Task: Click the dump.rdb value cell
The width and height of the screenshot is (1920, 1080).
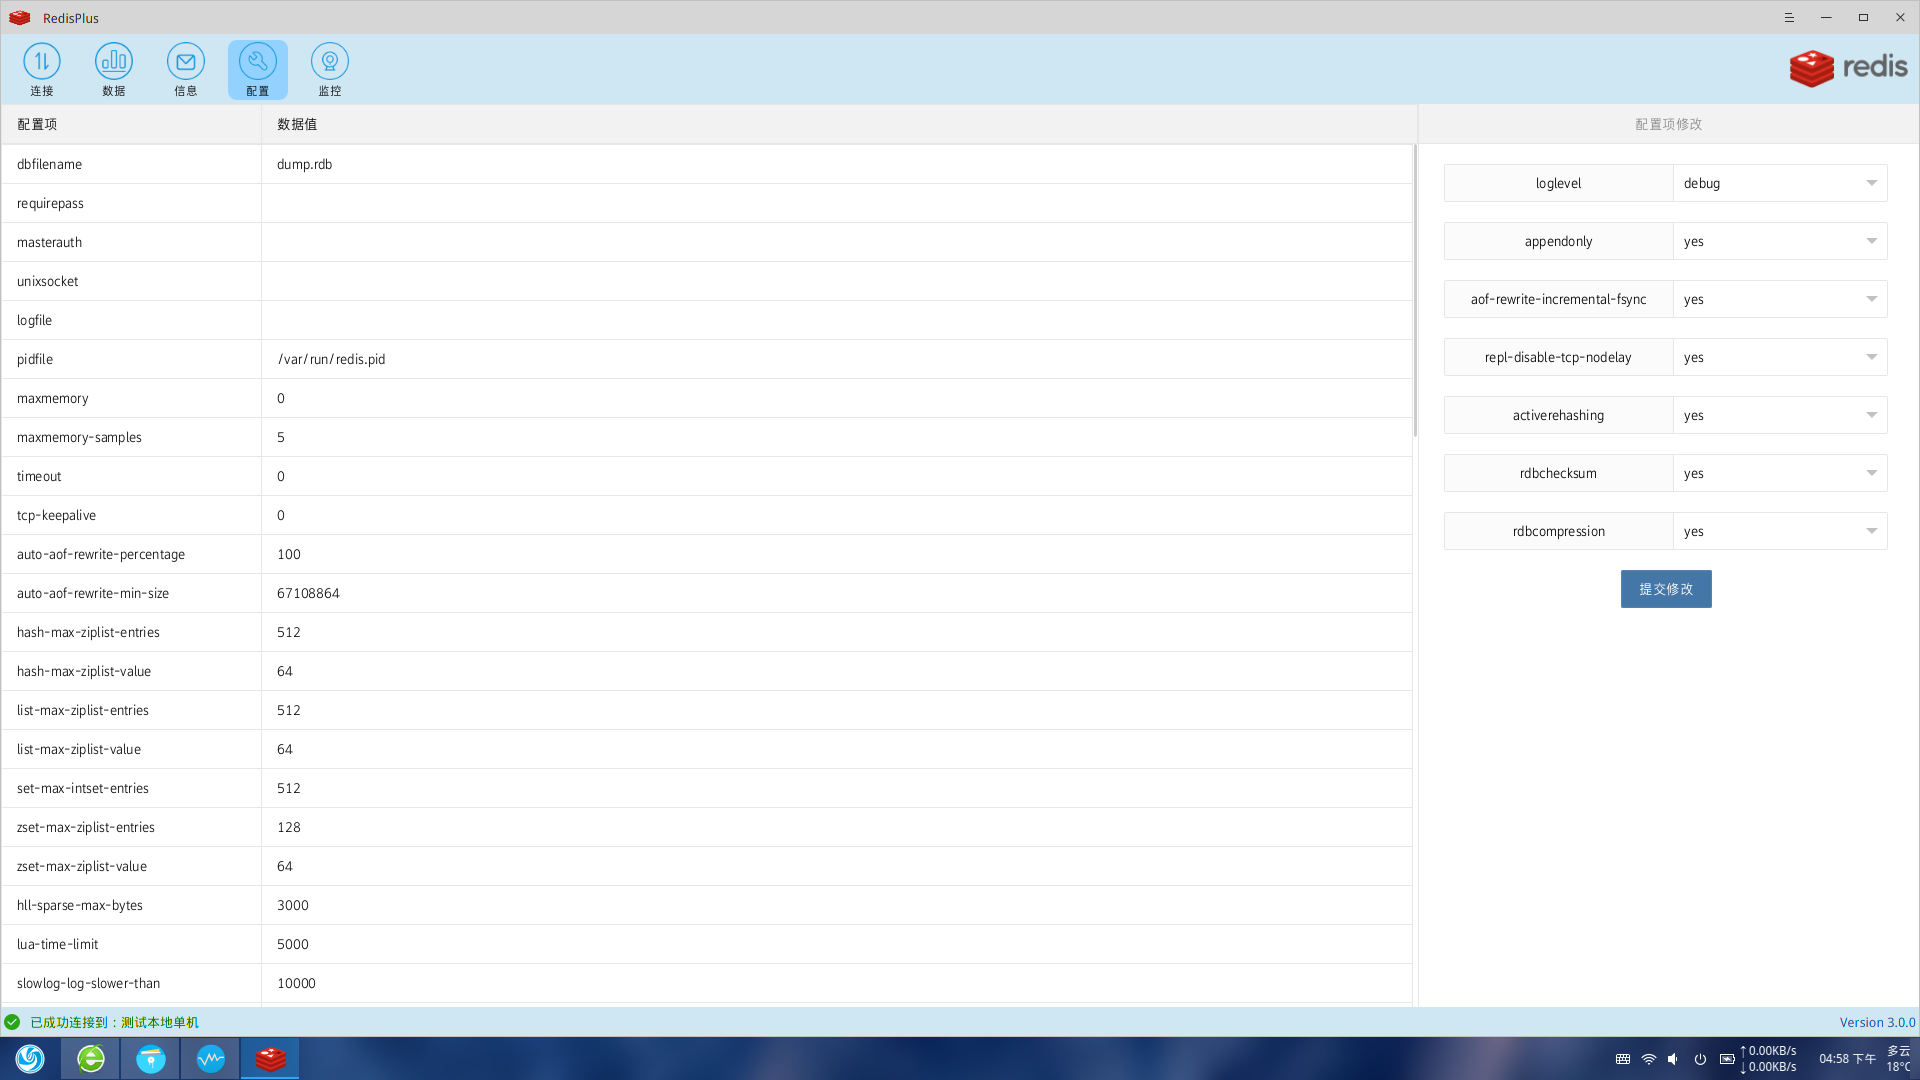Action: pos(837,164)
